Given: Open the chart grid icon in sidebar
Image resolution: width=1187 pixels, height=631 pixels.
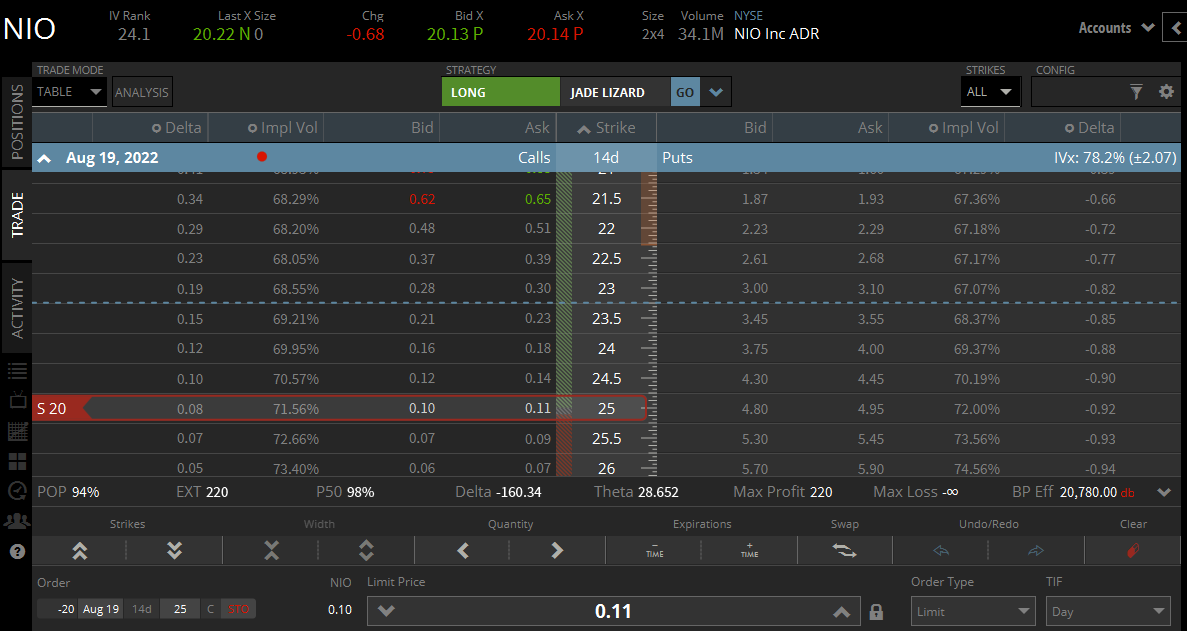Looking at the screenshot, I should (x=17, y=431).
